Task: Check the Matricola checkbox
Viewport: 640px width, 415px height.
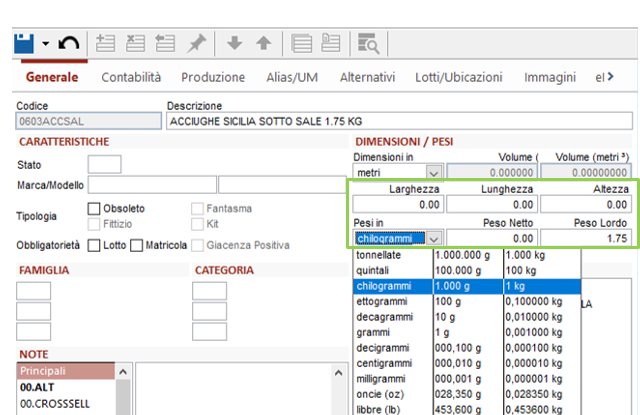Action: coord(138,245)
